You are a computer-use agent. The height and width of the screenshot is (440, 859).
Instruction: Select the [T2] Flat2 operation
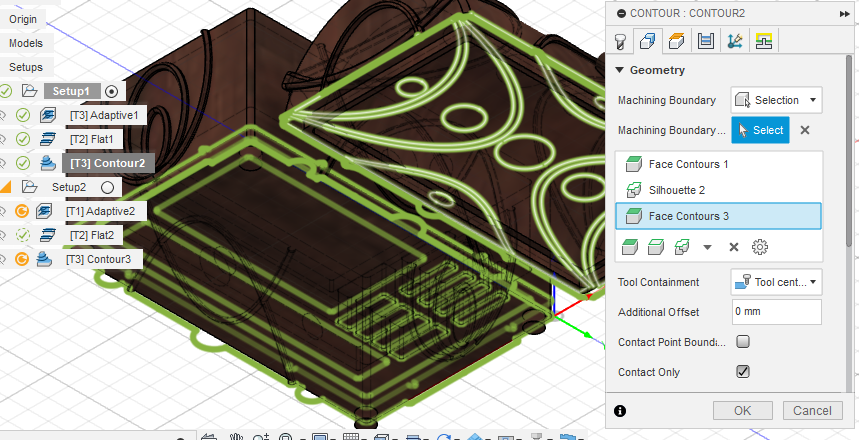(91, 236)
